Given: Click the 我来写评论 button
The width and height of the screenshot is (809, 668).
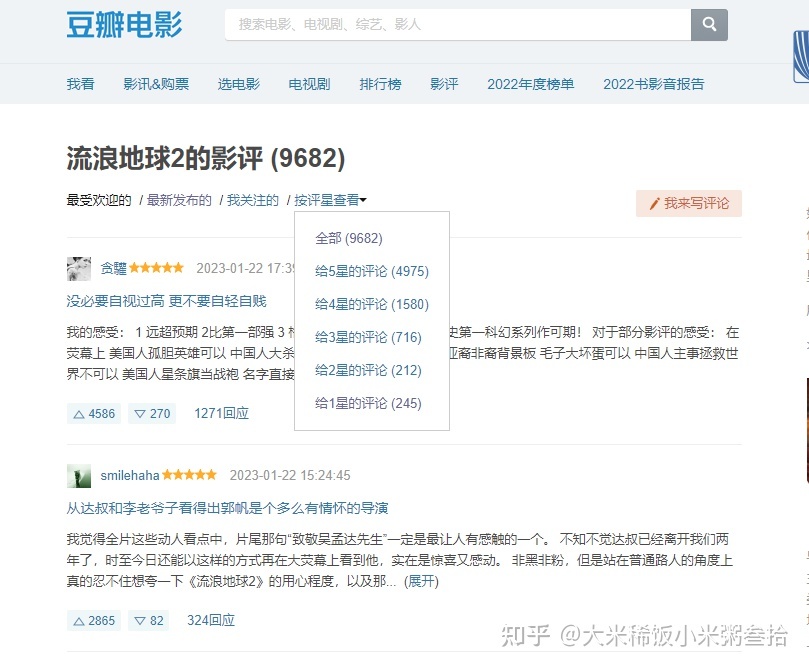Looking at the screenshot, I should (x=689, y=203).
